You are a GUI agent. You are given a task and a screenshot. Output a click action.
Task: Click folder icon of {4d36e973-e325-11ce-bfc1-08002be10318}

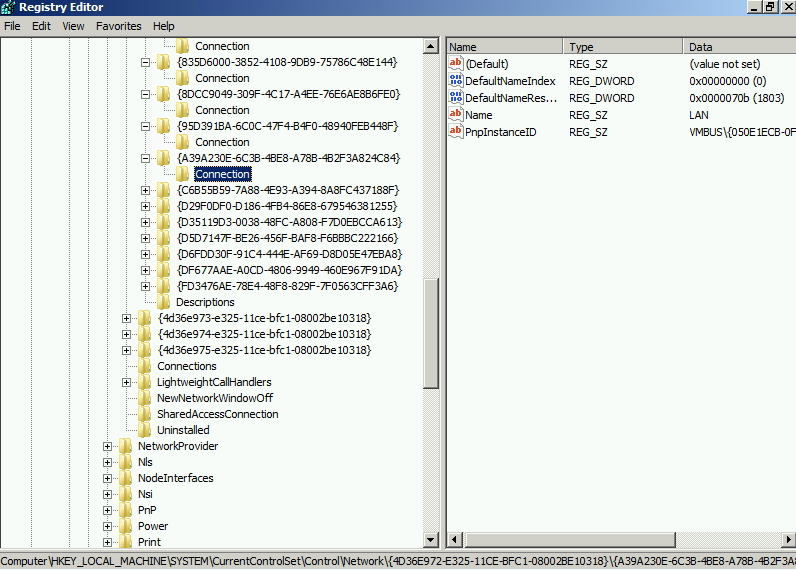pos(145,318)
